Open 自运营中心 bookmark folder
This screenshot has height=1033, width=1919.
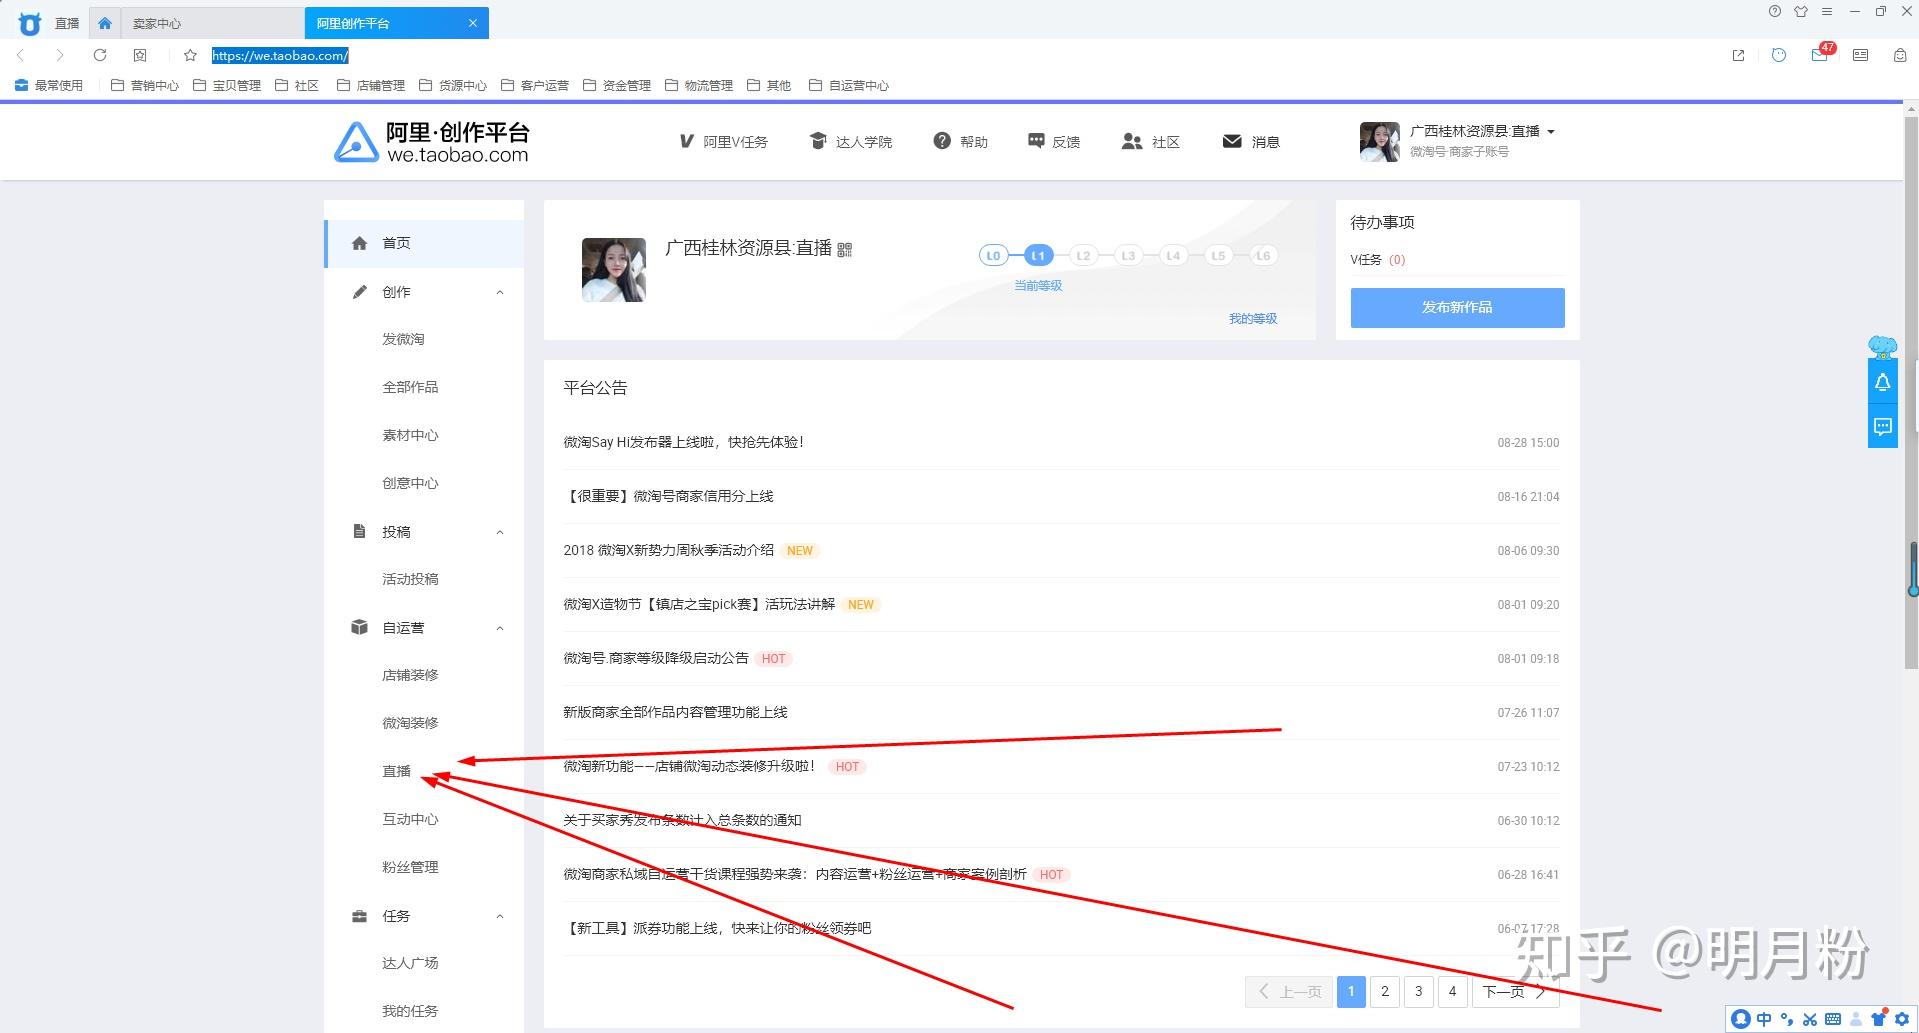pos(849,85)
